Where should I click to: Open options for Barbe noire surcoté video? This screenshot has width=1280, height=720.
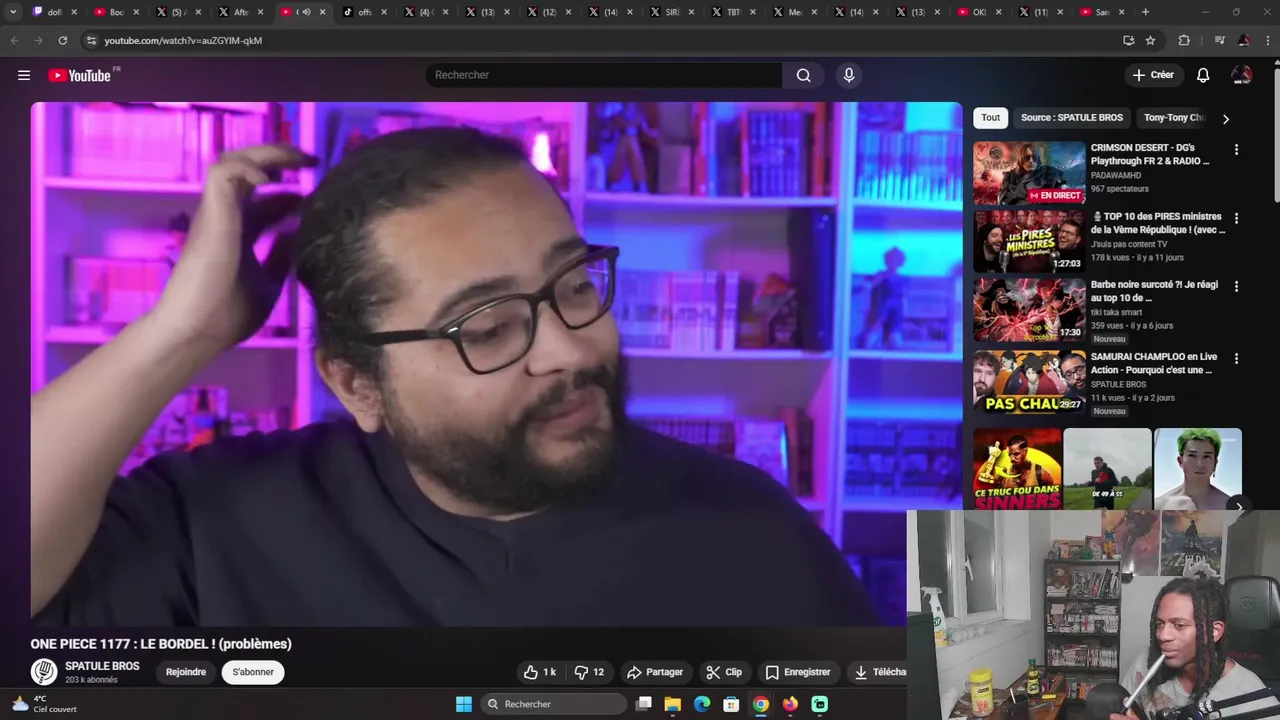click(x=1236, y=286)
